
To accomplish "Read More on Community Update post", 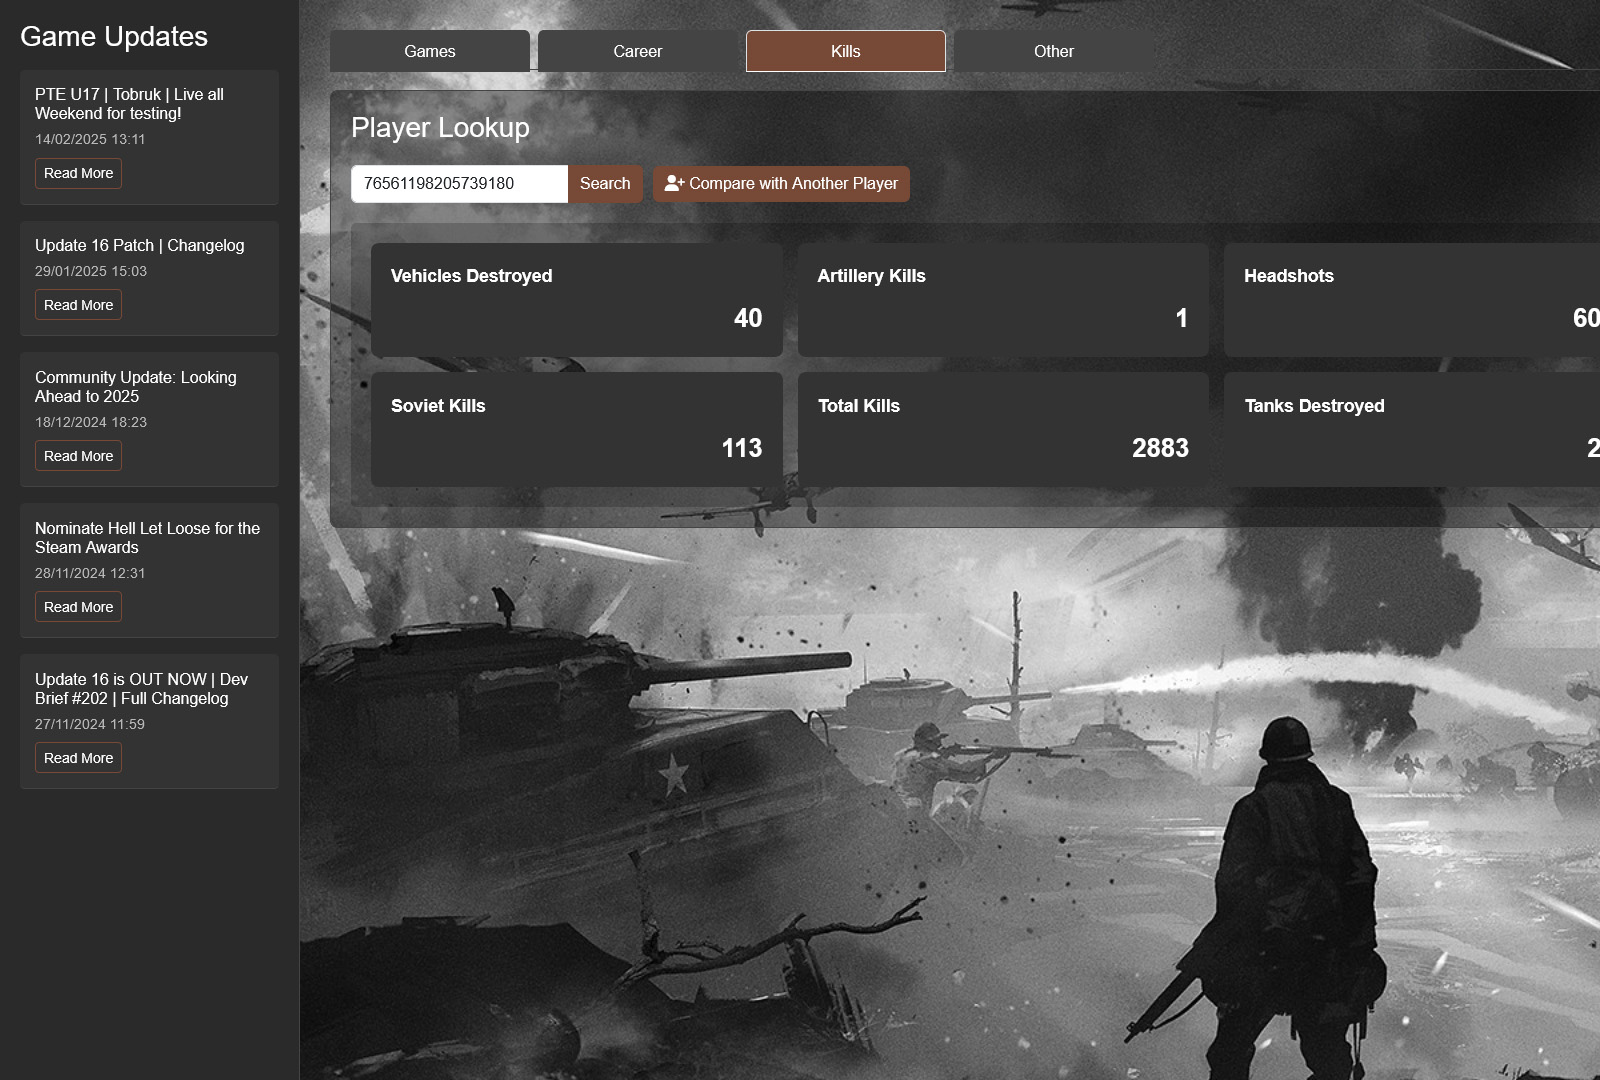I will tap(78, 456).
